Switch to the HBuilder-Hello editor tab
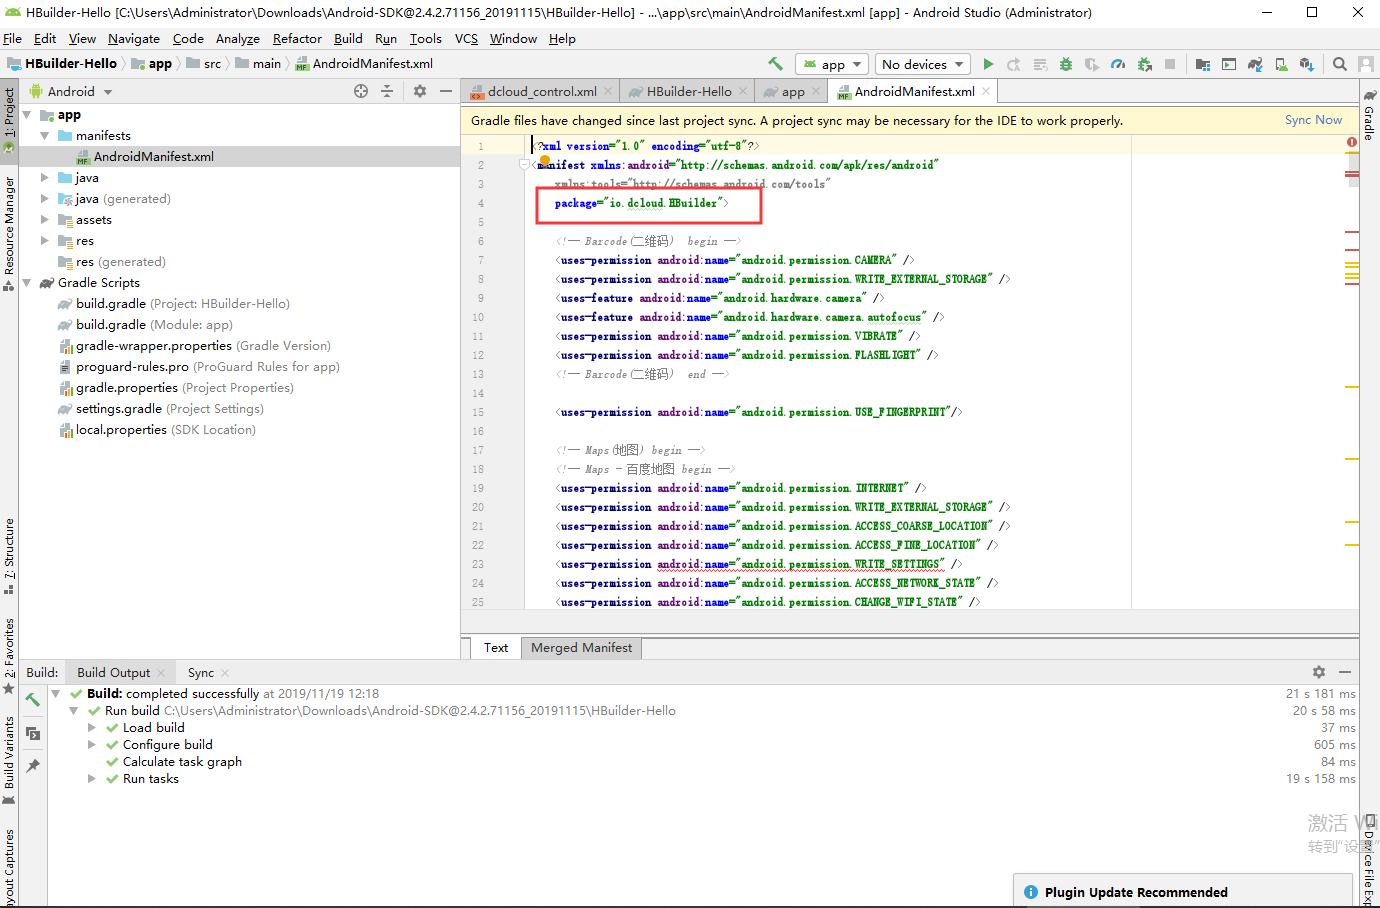 [x=688, y=91]
